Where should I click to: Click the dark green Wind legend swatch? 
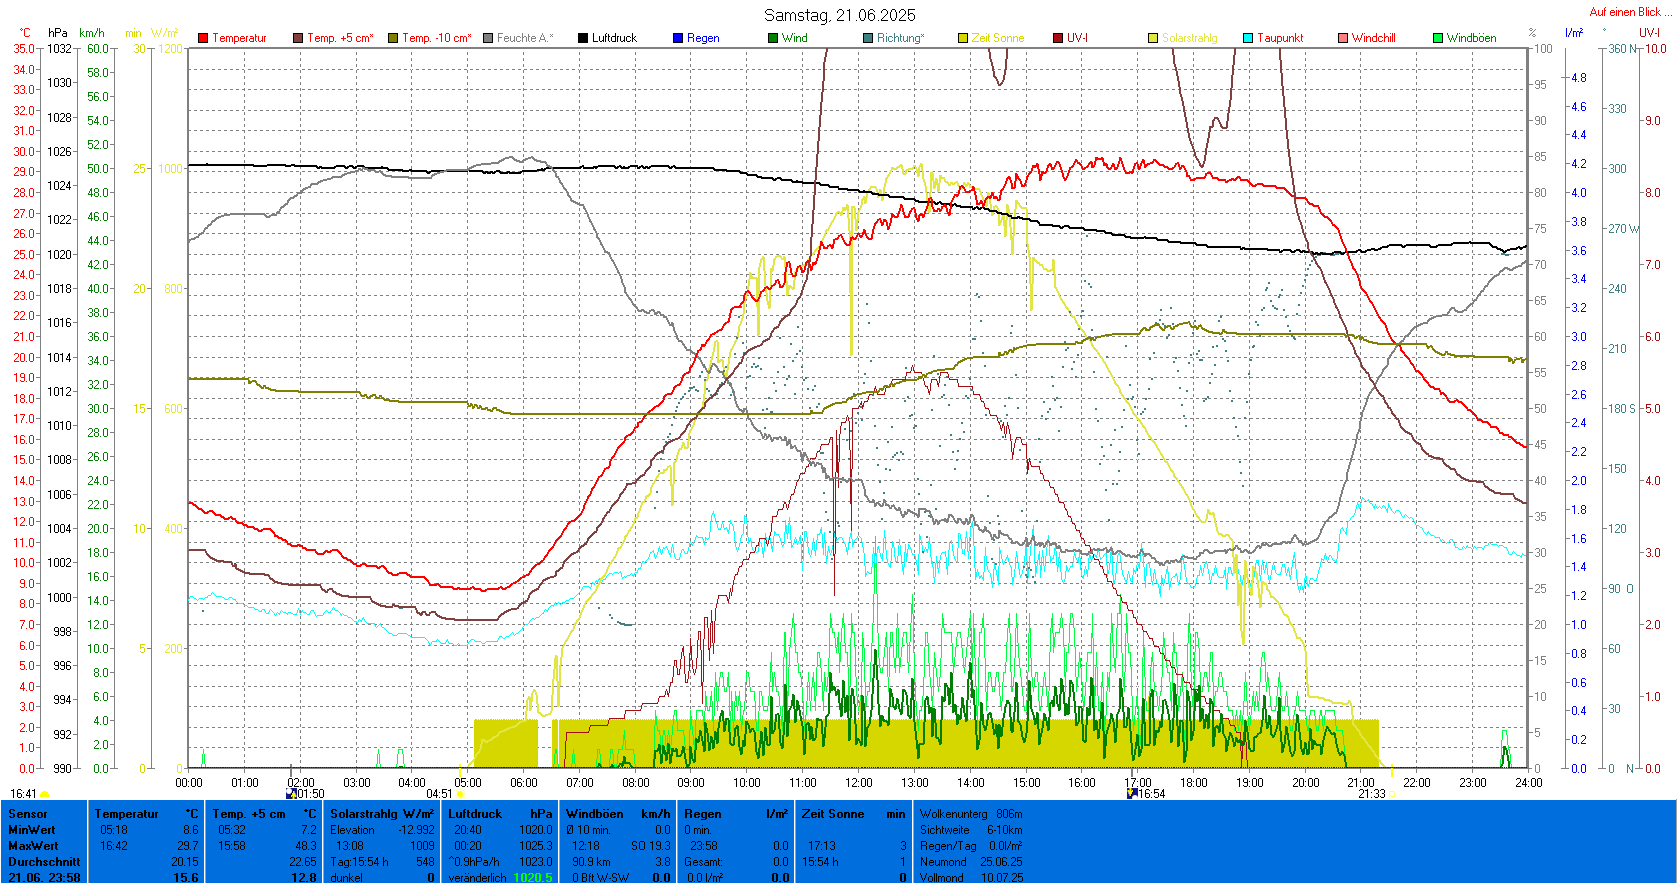click(773, 38)
